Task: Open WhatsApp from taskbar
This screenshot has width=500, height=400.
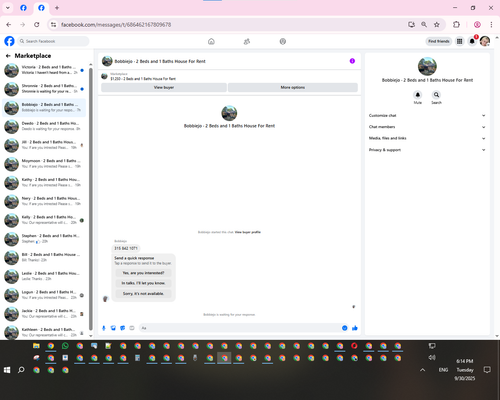Action: [x=65, y=346]
